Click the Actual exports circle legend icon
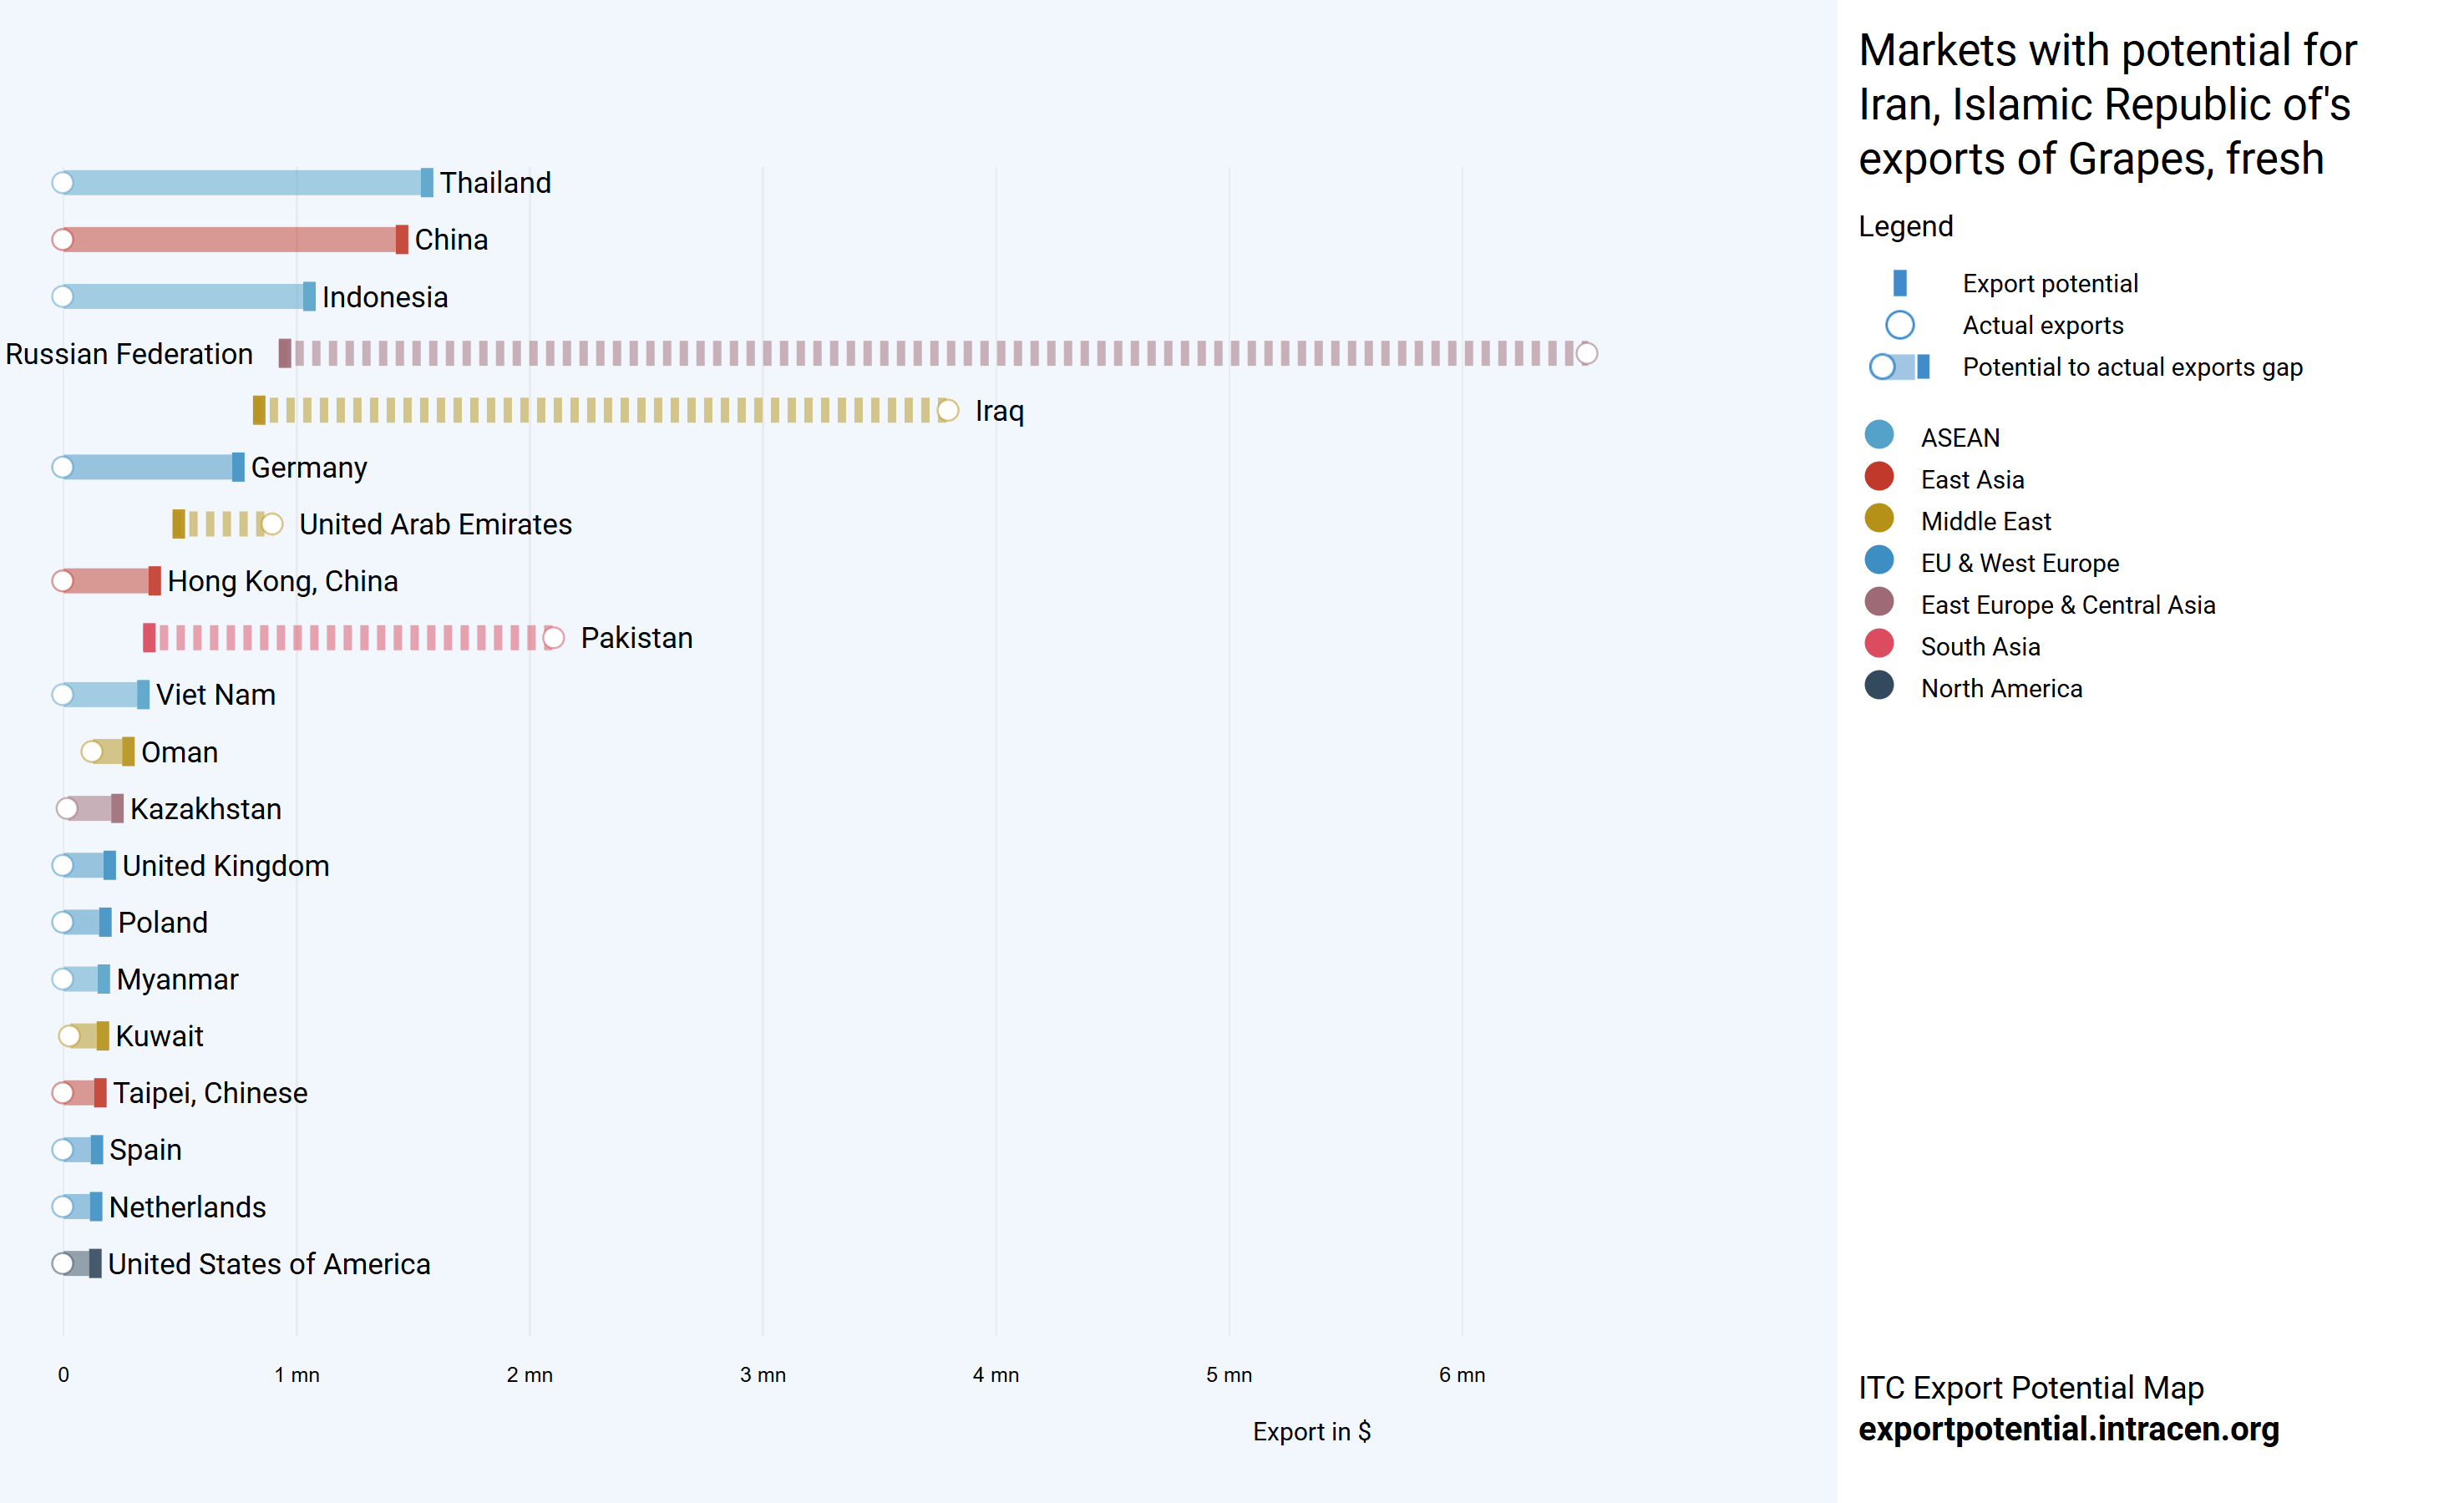The image size is (2464, 1503). 1899,325
